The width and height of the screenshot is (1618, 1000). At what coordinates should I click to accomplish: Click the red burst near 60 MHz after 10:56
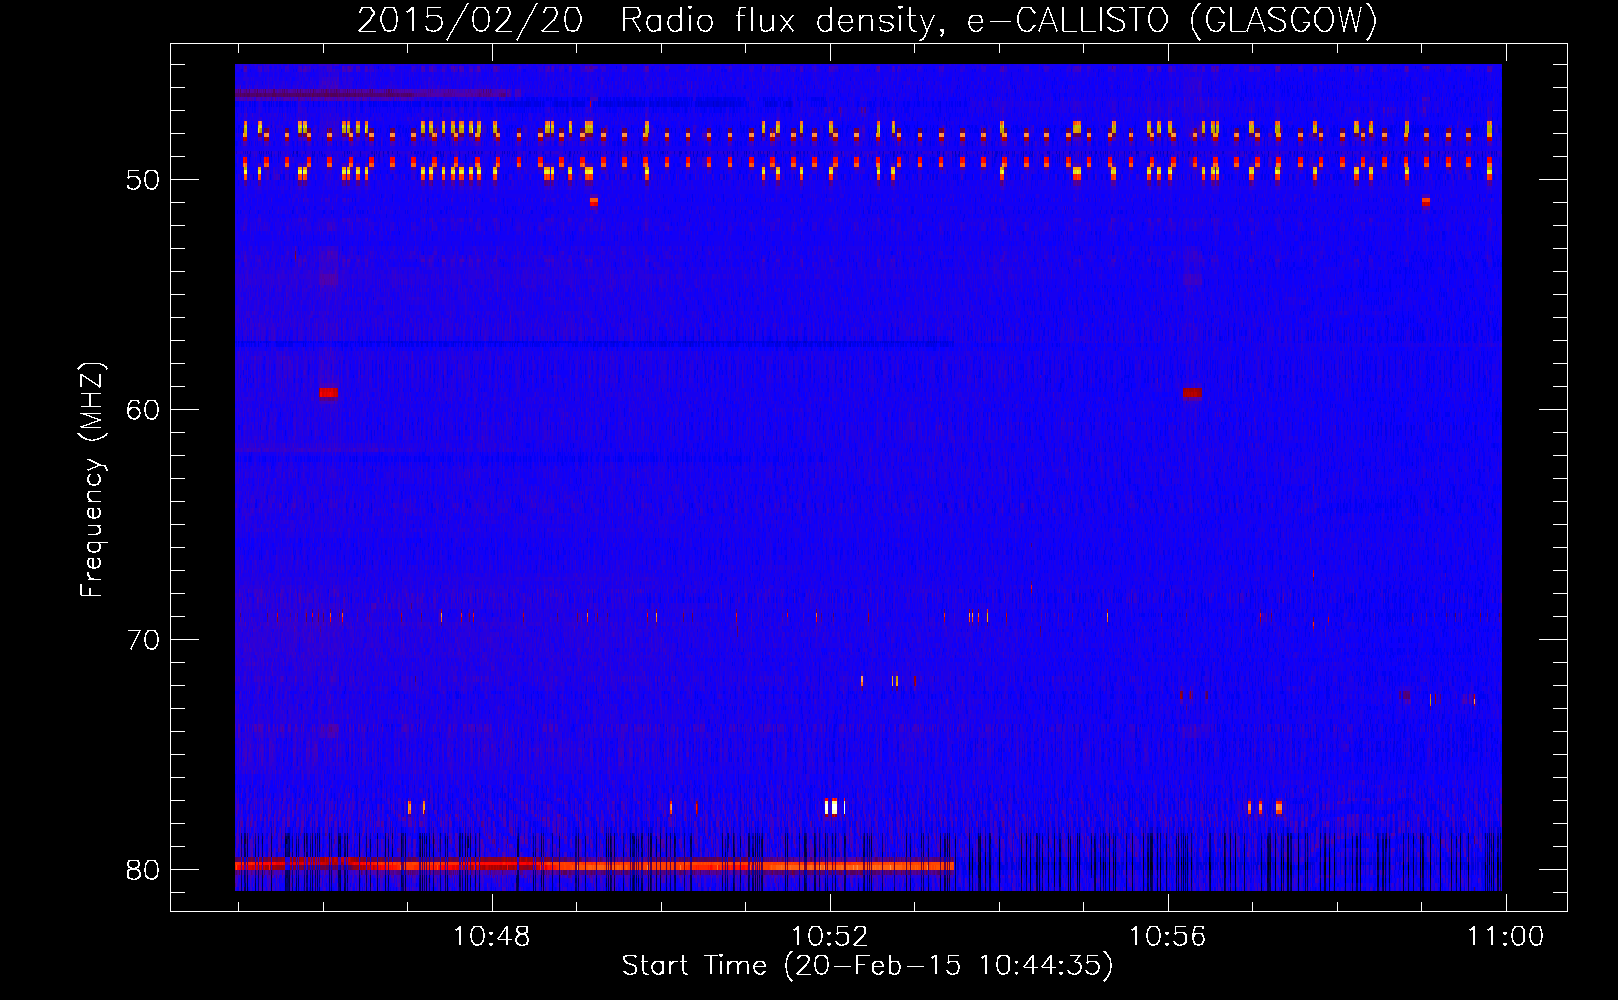click(x=1192, y=393)
